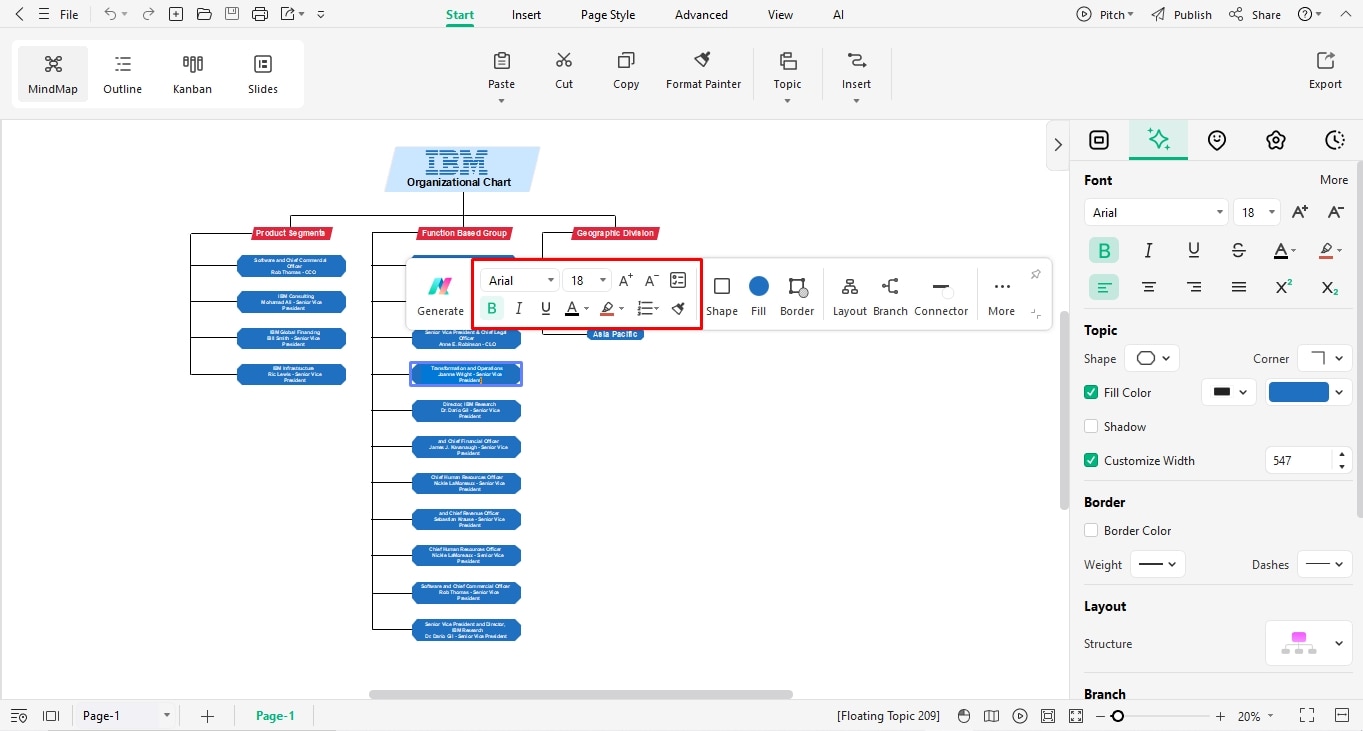Click the Pitch button

tap(1105, 15)
